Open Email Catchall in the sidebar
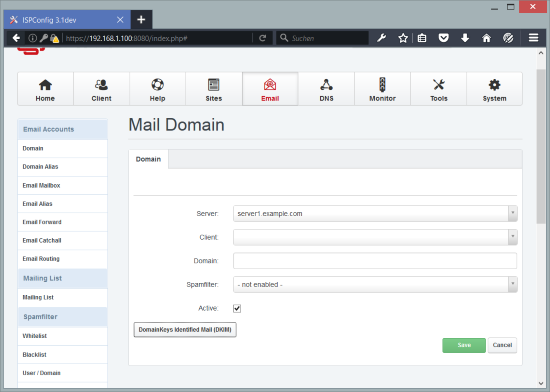The width and height of the screenshot is (550, 392). [62, 241]
